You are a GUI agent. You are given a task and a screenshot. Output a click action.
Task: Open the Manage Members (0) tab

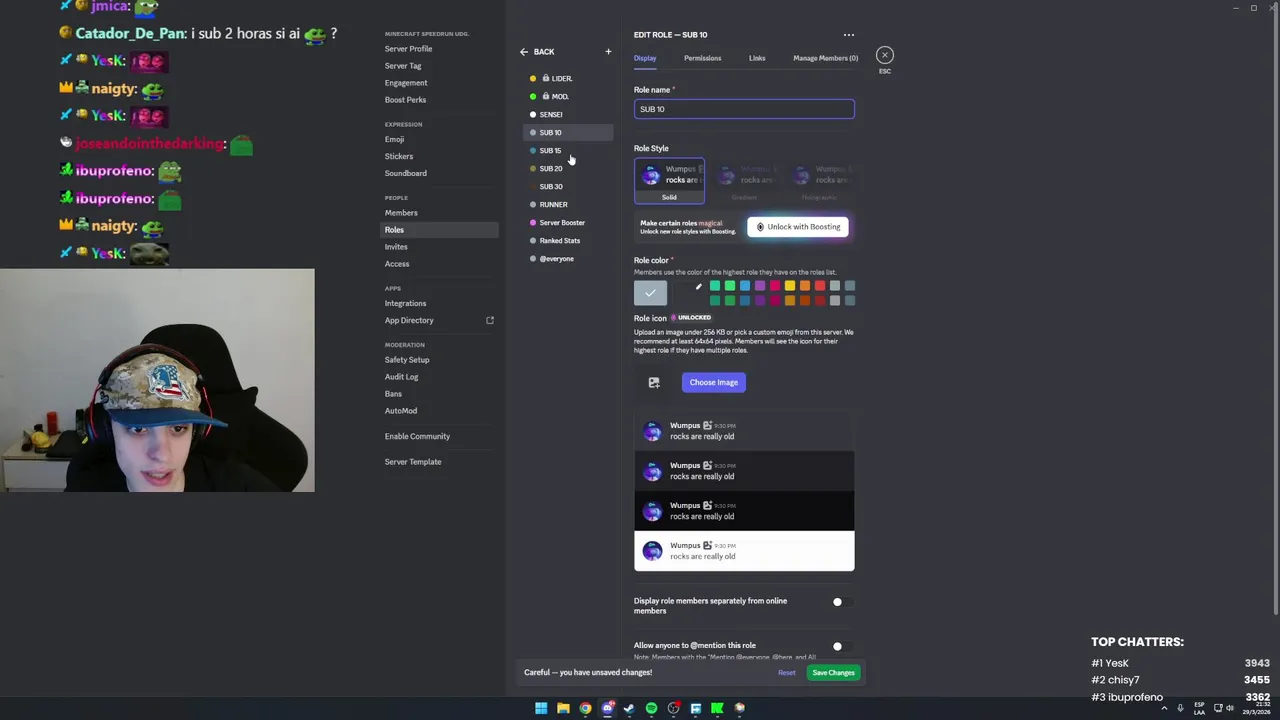825,58
